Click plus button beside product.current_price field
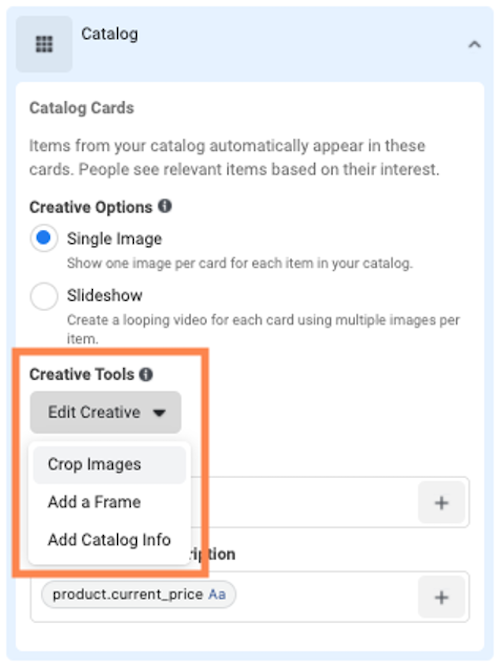The width and height of the screenshot is (500, 668). click(x=442, y=597)
